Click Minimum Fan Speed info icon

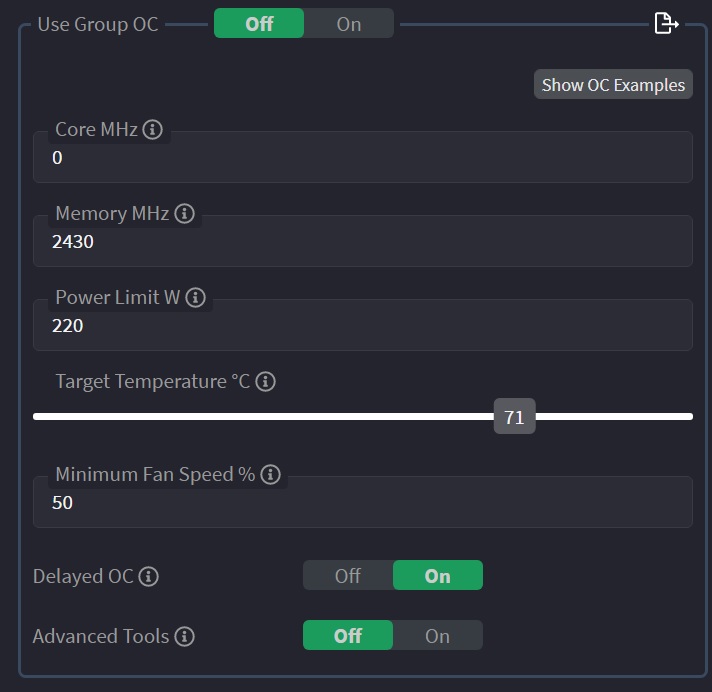pos(271,475)
